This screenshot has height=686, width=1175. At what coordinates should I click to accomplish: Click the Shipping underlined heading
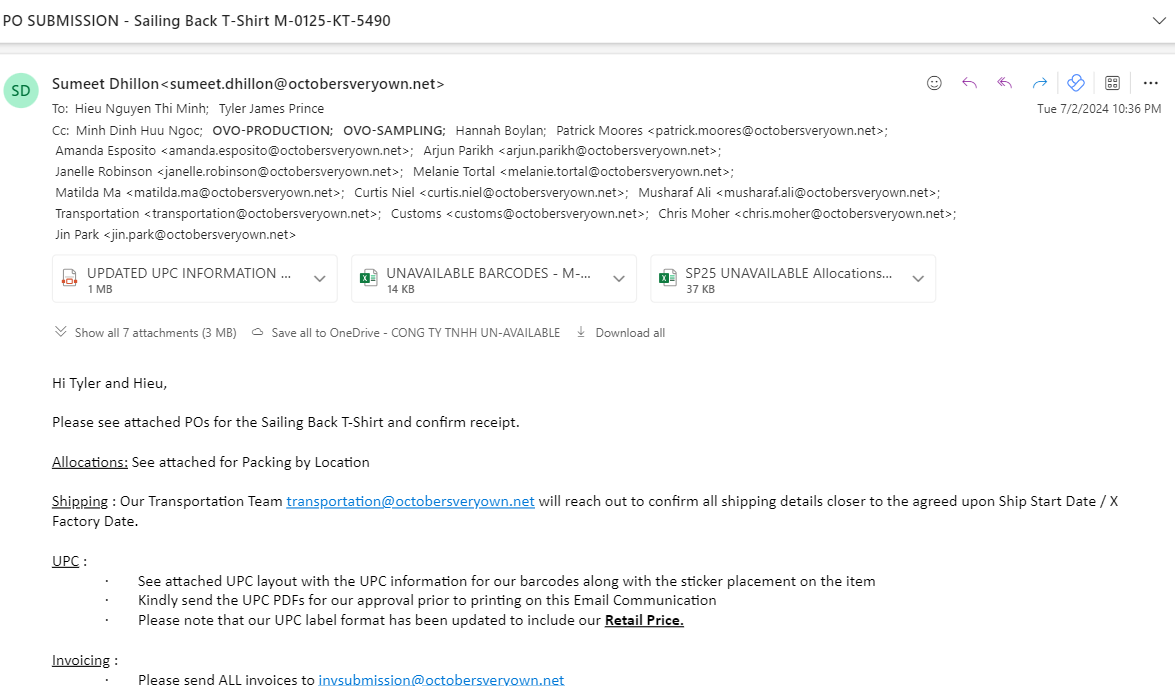click(x=79, y=501)
